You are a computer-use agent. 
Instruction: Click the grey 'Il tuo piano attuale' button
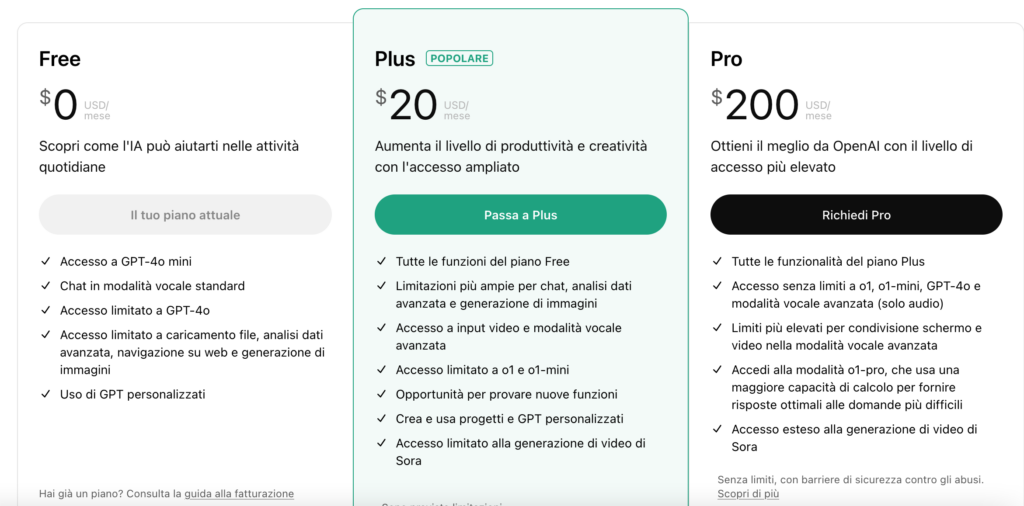[x=185, y=215]
